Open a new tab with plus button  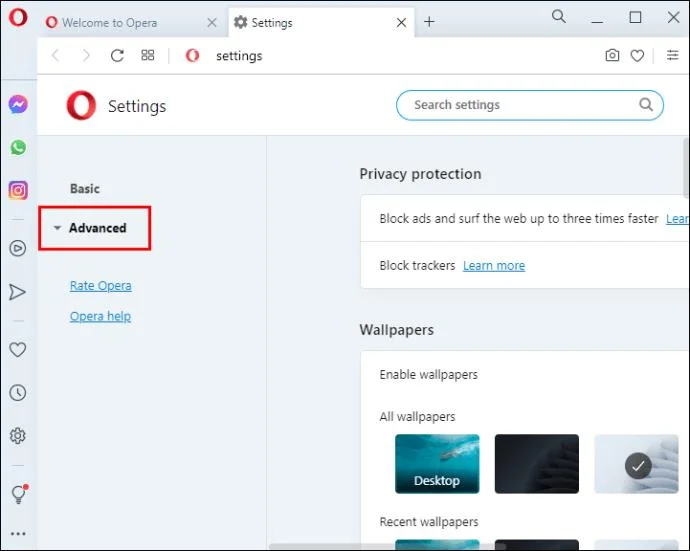coord(429,22)
